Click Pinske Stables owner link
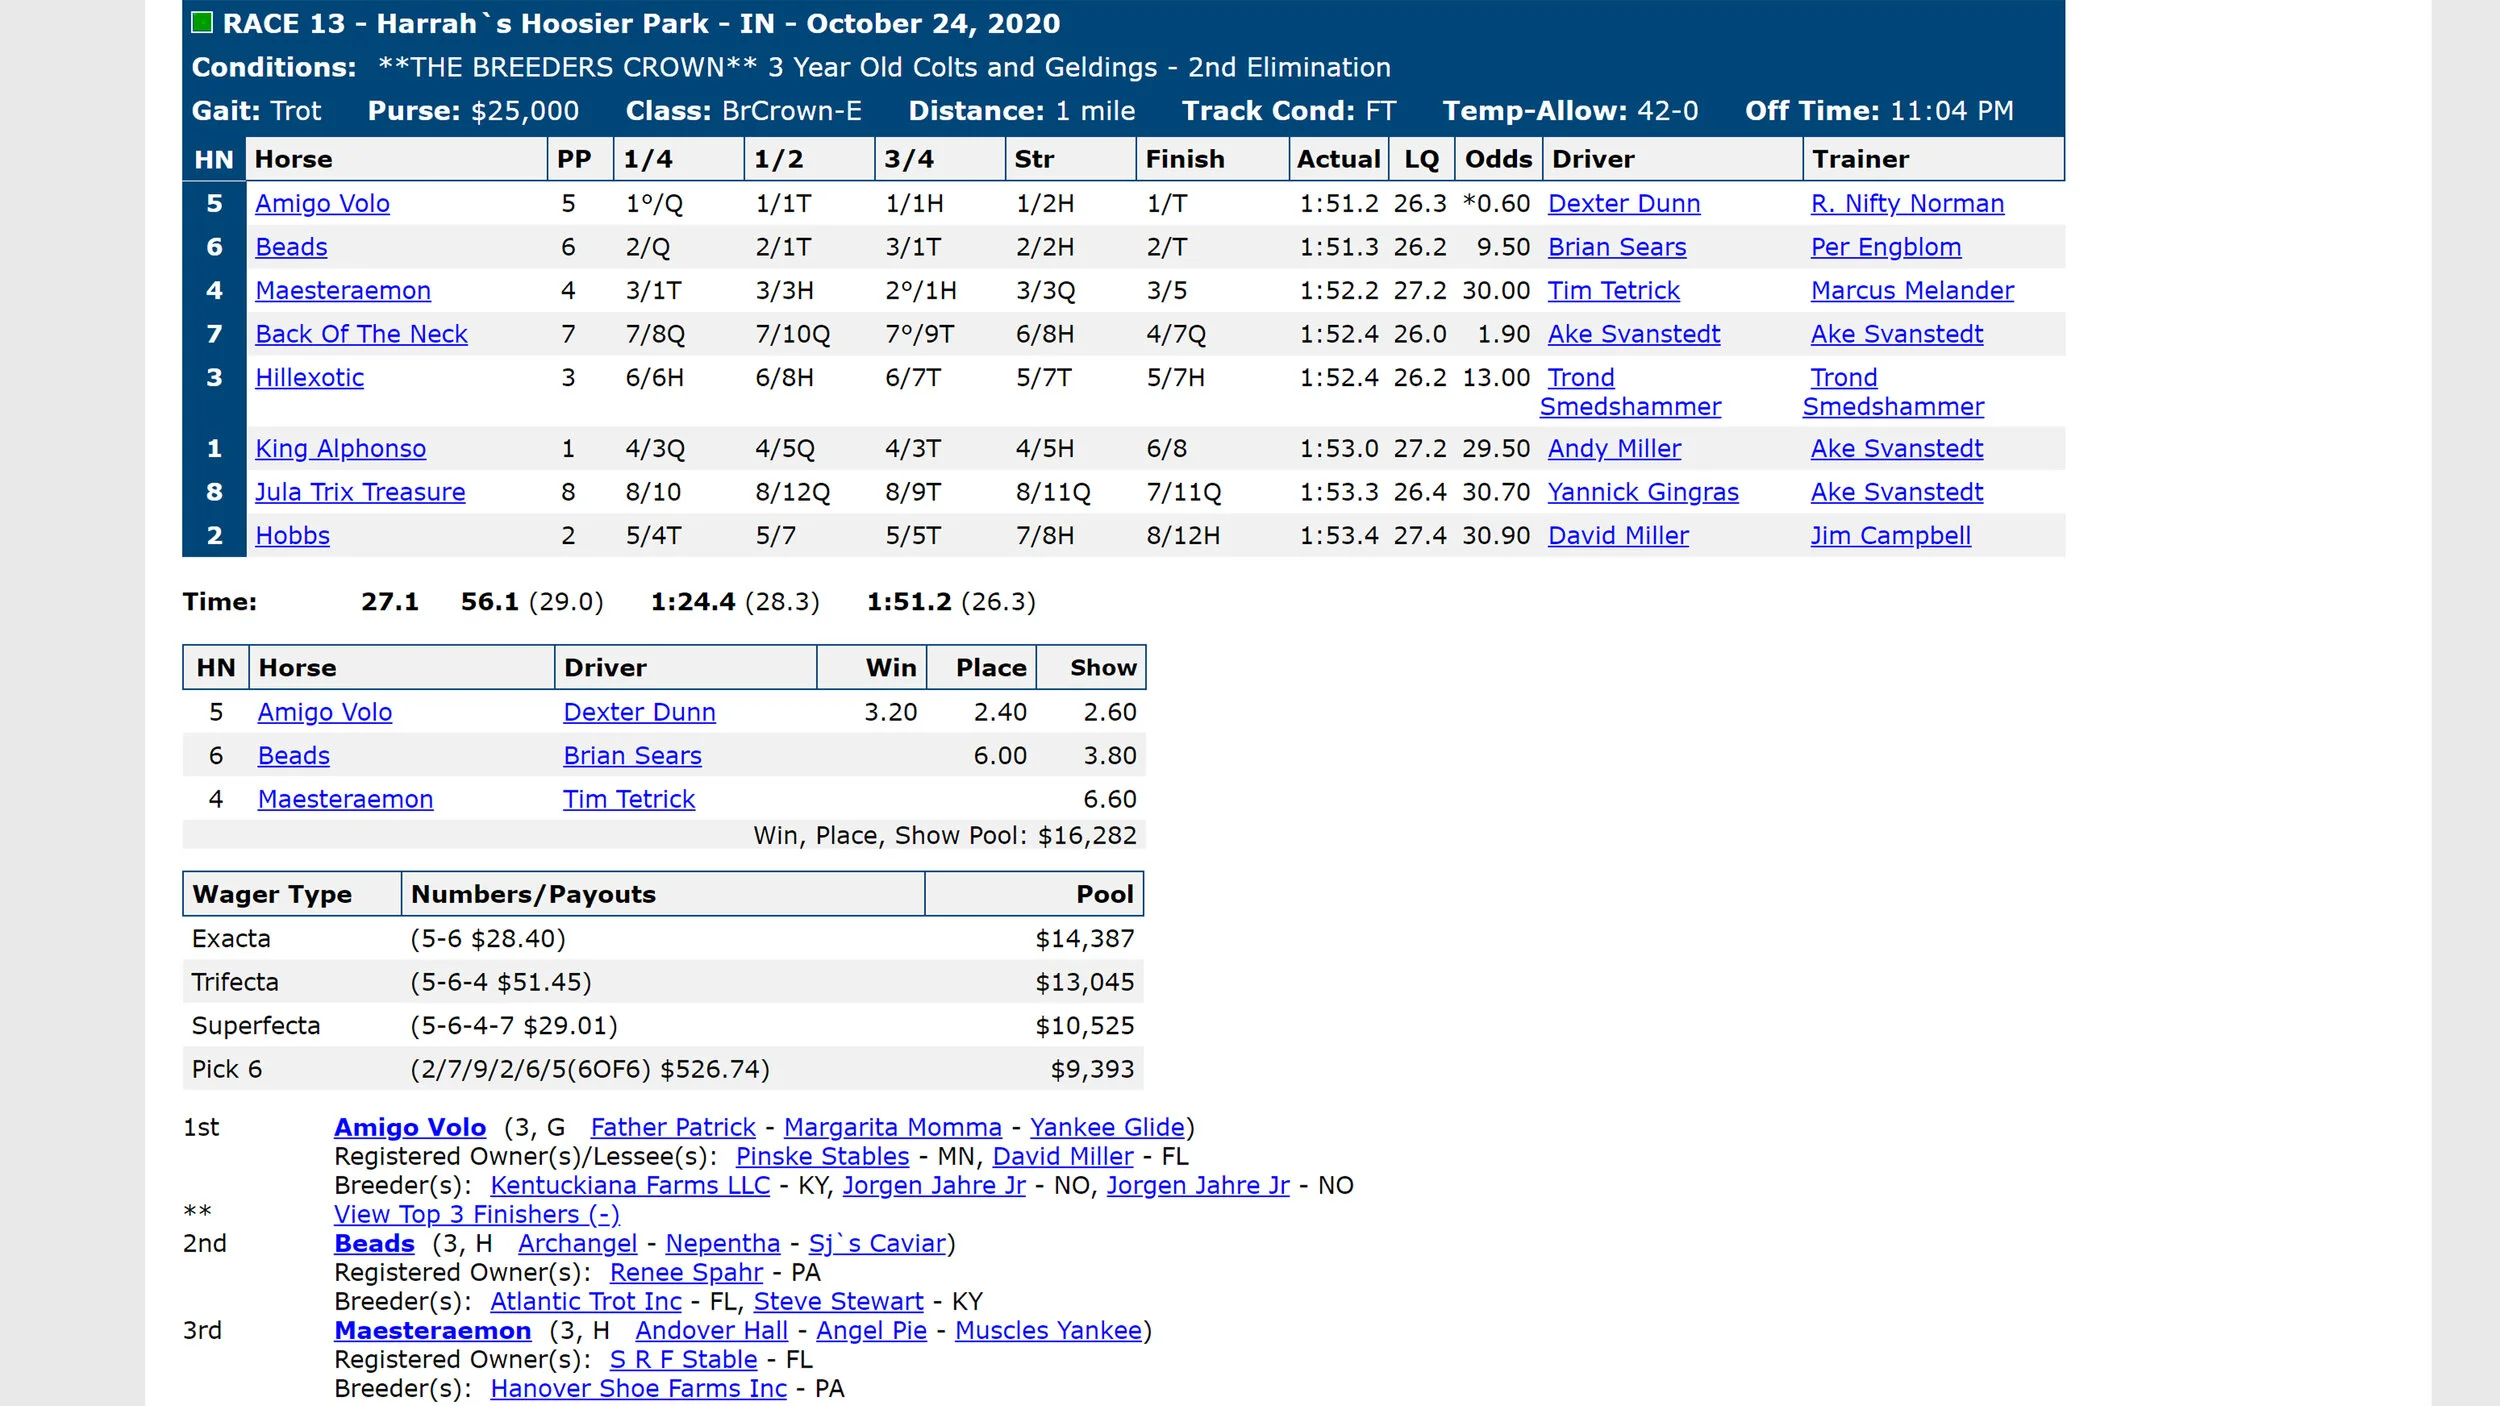2500x1406 pixels. [x=822, y=1157]
